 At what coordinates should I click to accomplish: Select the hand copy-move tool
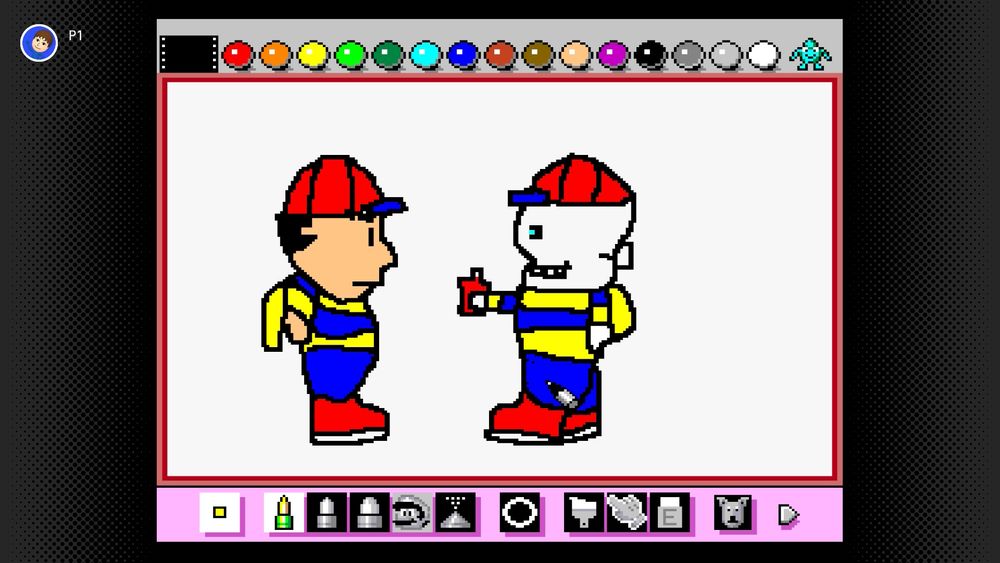[x=627, y=512]
